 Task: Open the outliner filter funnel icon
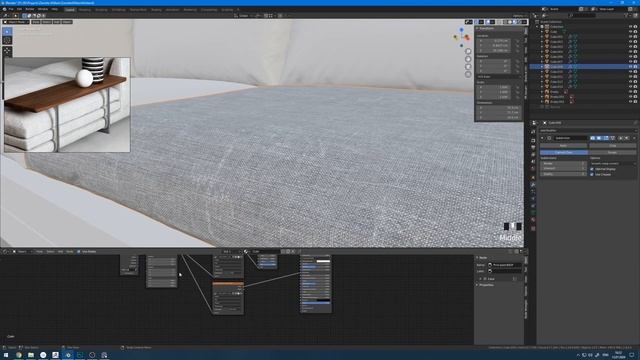(627, 16)
